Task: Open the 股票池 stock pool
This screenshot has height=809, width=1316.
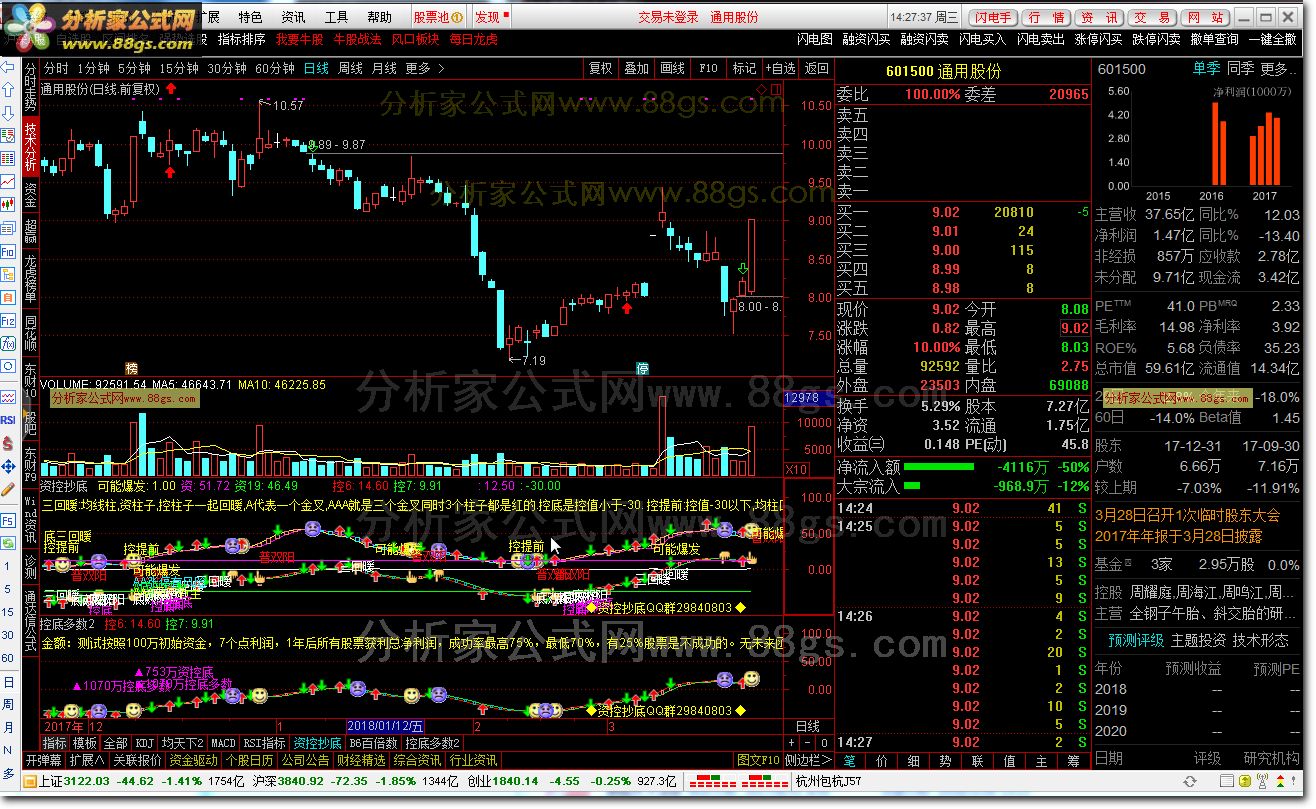Action: click(438, 17)
